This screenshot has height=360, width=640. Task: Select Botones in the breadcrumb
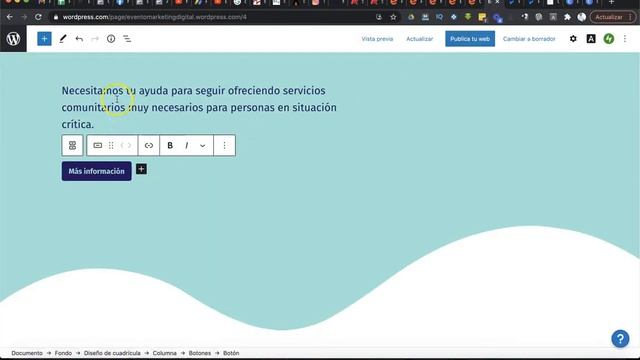[200, 353]
